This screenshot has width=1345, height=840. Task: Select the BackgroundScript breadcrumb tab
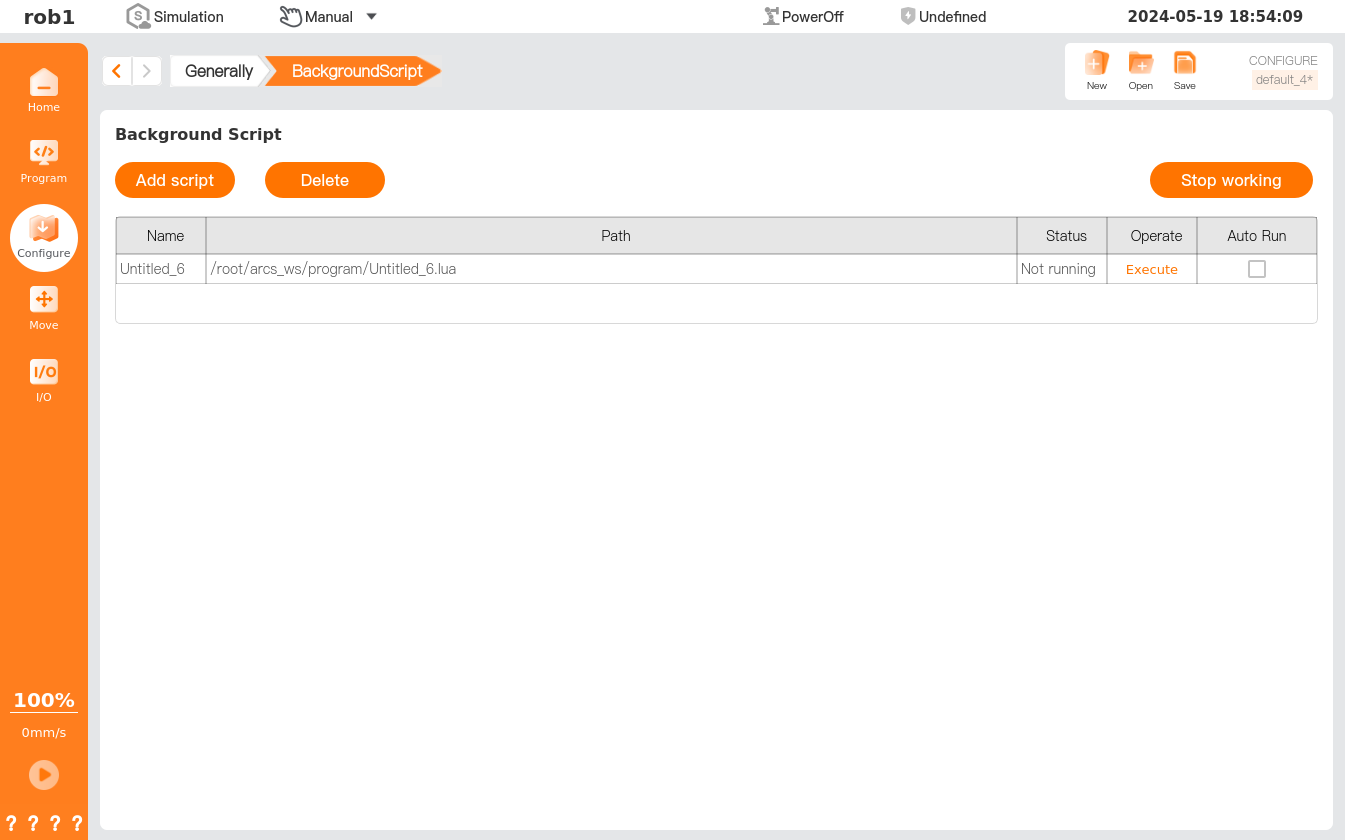[356, 71]
